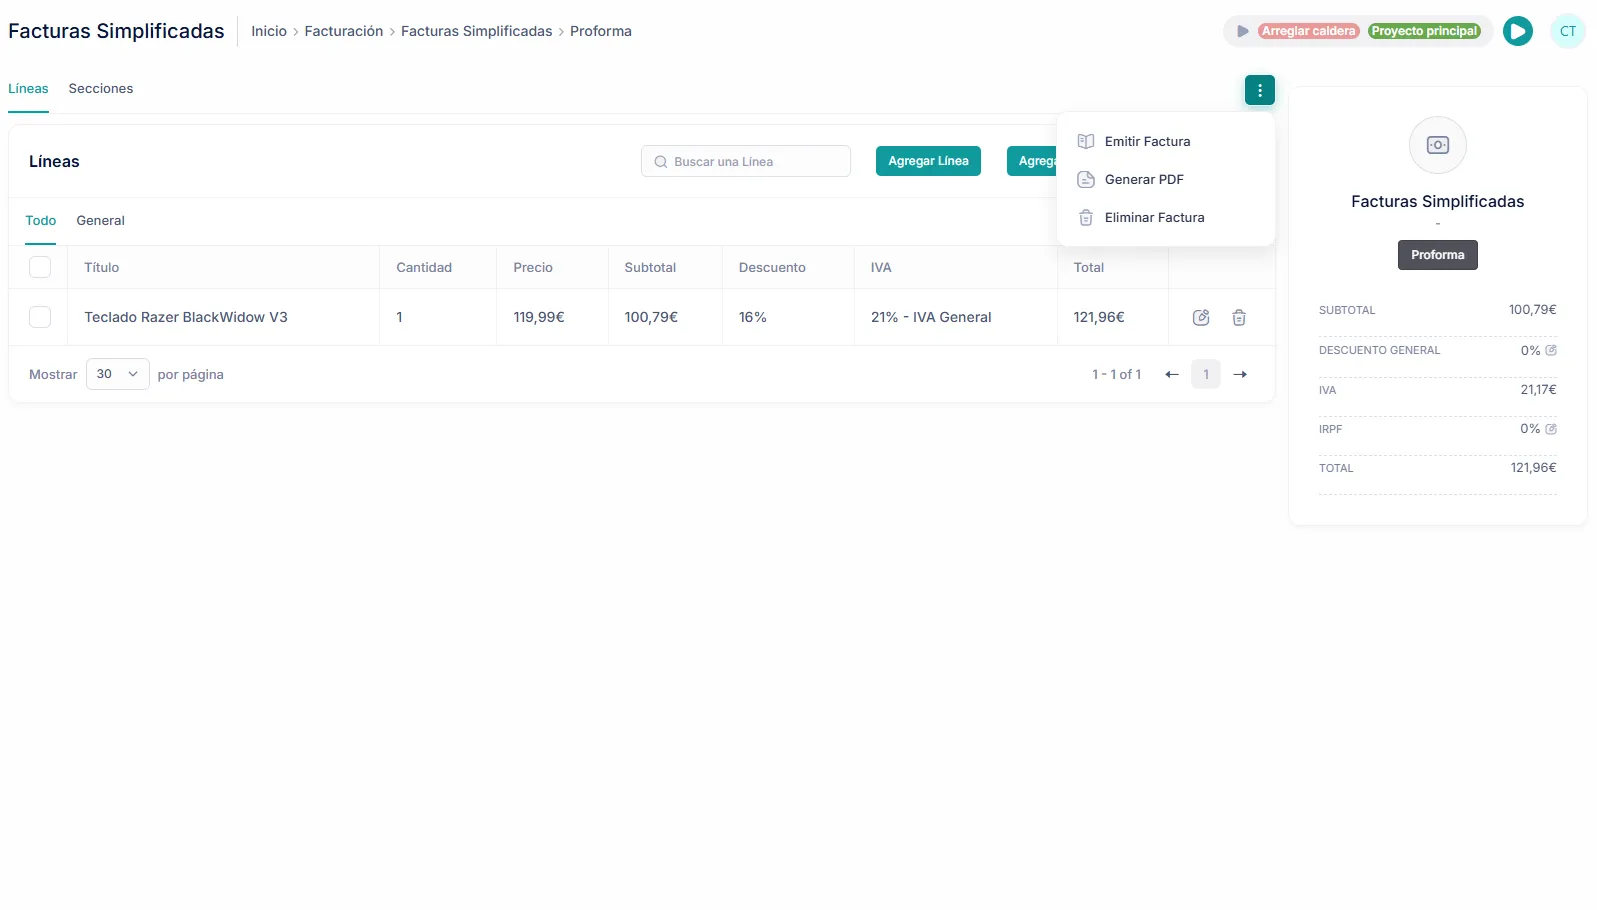This screenshot has height=910, width=1597.
Task: Click the three-dot options menu button
Action: [x=1259, y=90]
